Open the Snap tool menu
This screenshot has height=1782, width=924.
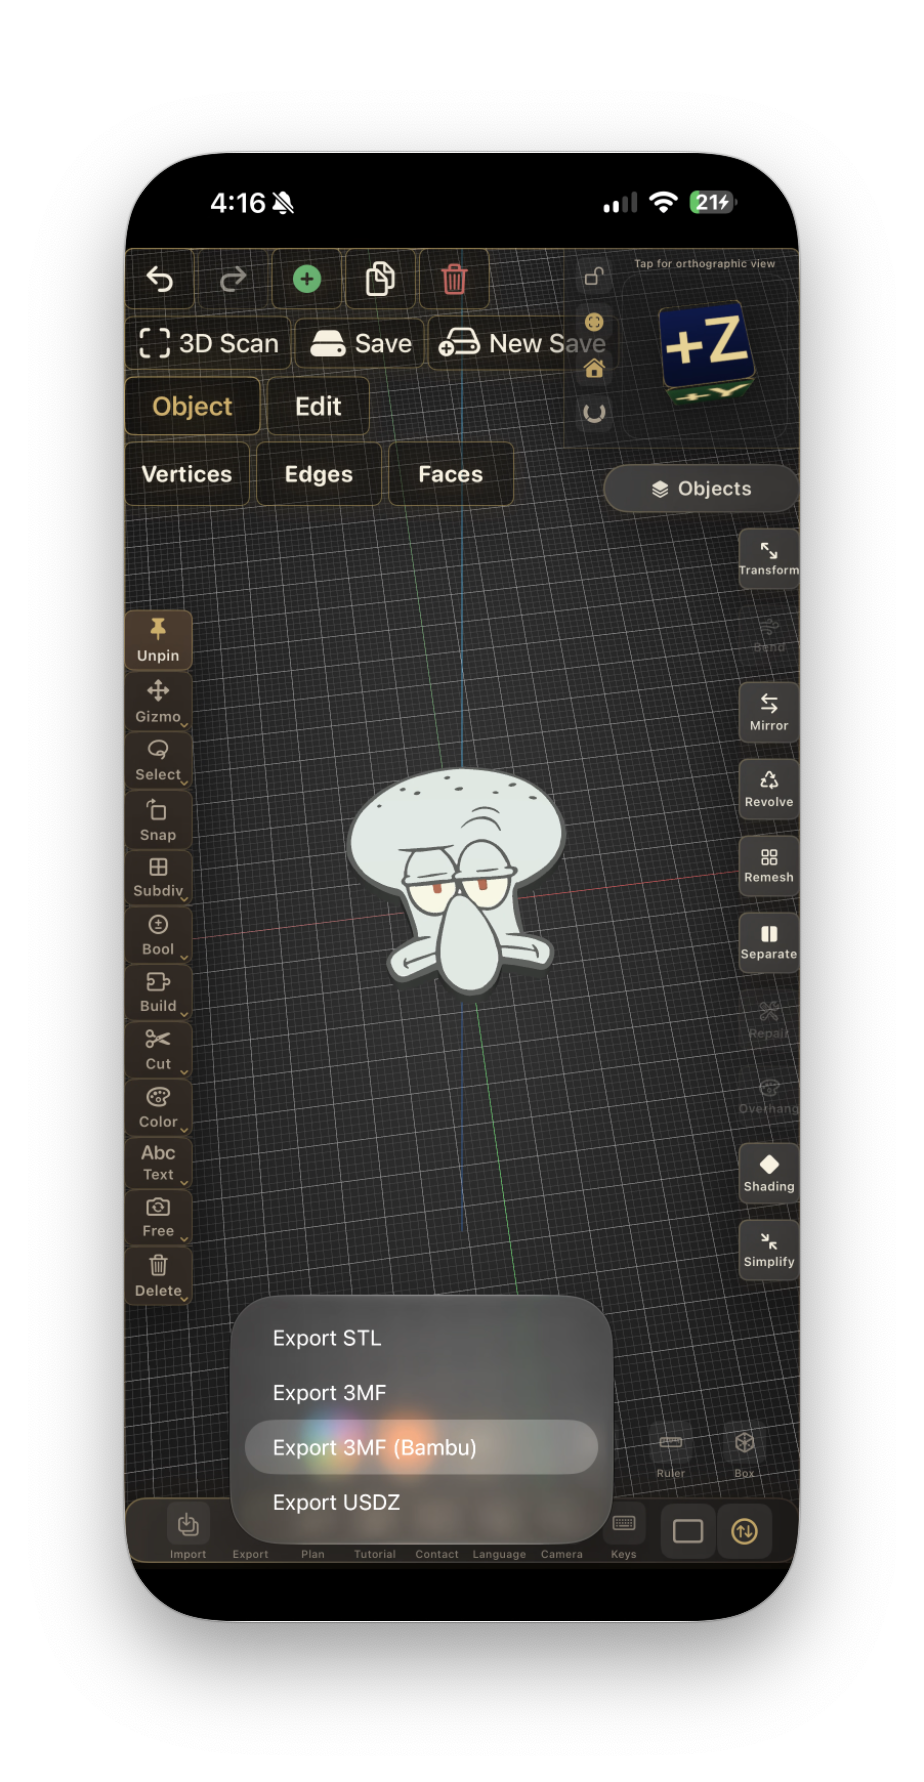coord(158,820)
